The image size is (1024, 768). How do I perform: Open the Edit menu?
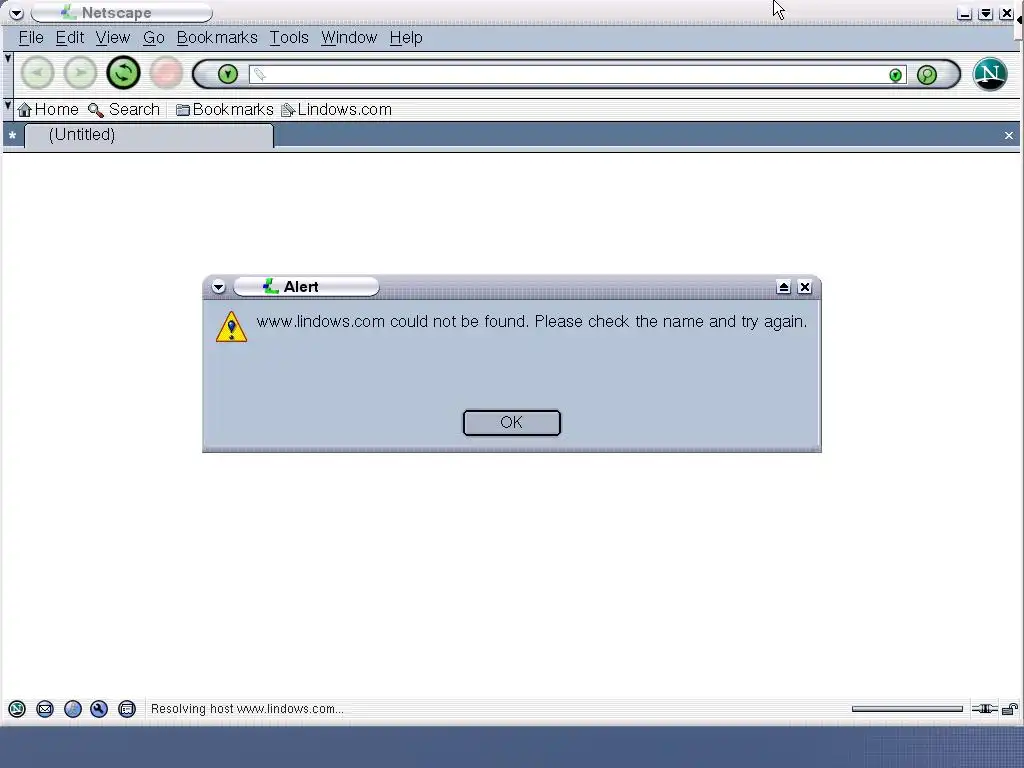(x=69, y=38)
